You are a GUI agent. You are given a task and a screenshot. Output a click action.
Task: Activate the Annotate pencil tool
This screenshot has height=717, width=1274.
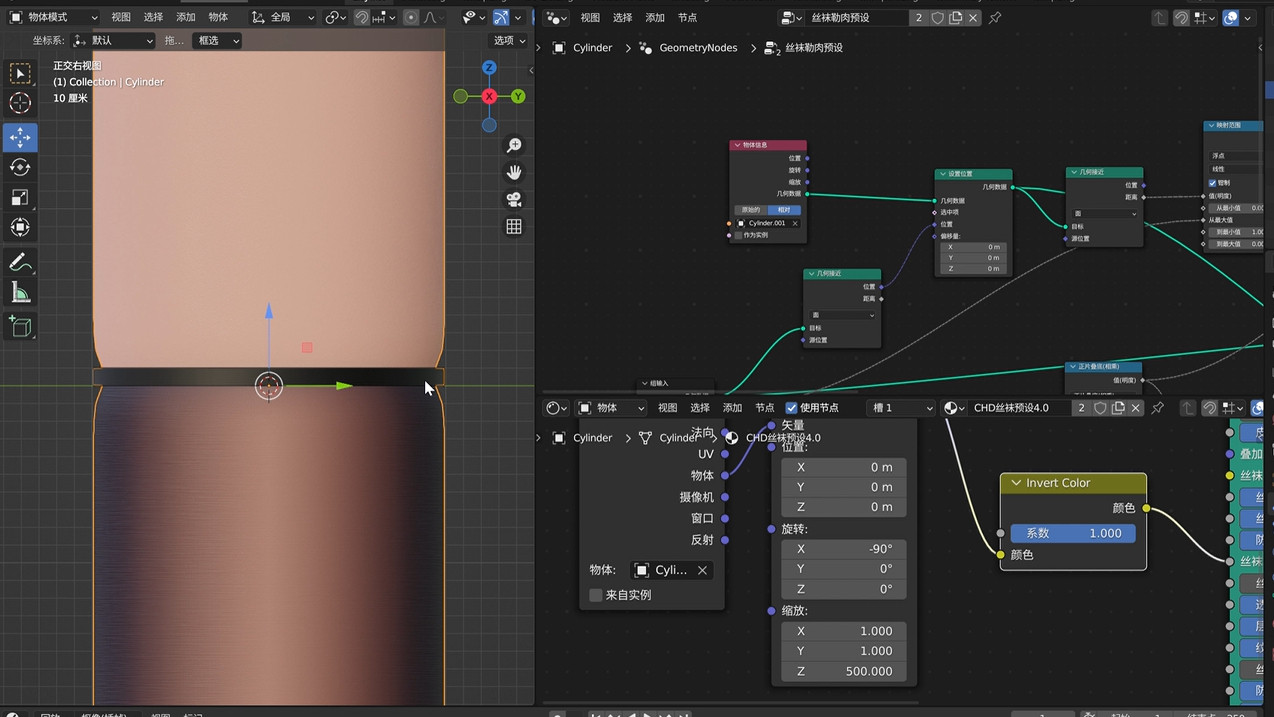click(x=20, y=262)
